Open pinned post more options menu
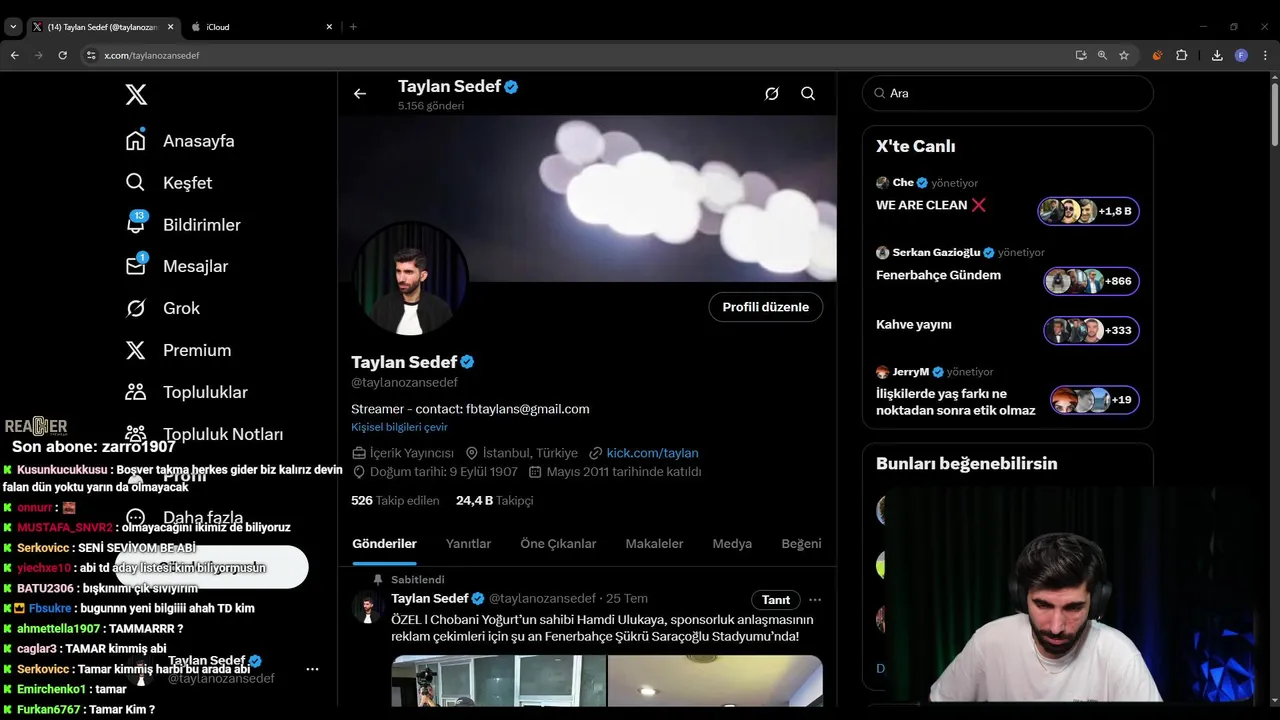The image size is (1280, 720). (815, 600)
